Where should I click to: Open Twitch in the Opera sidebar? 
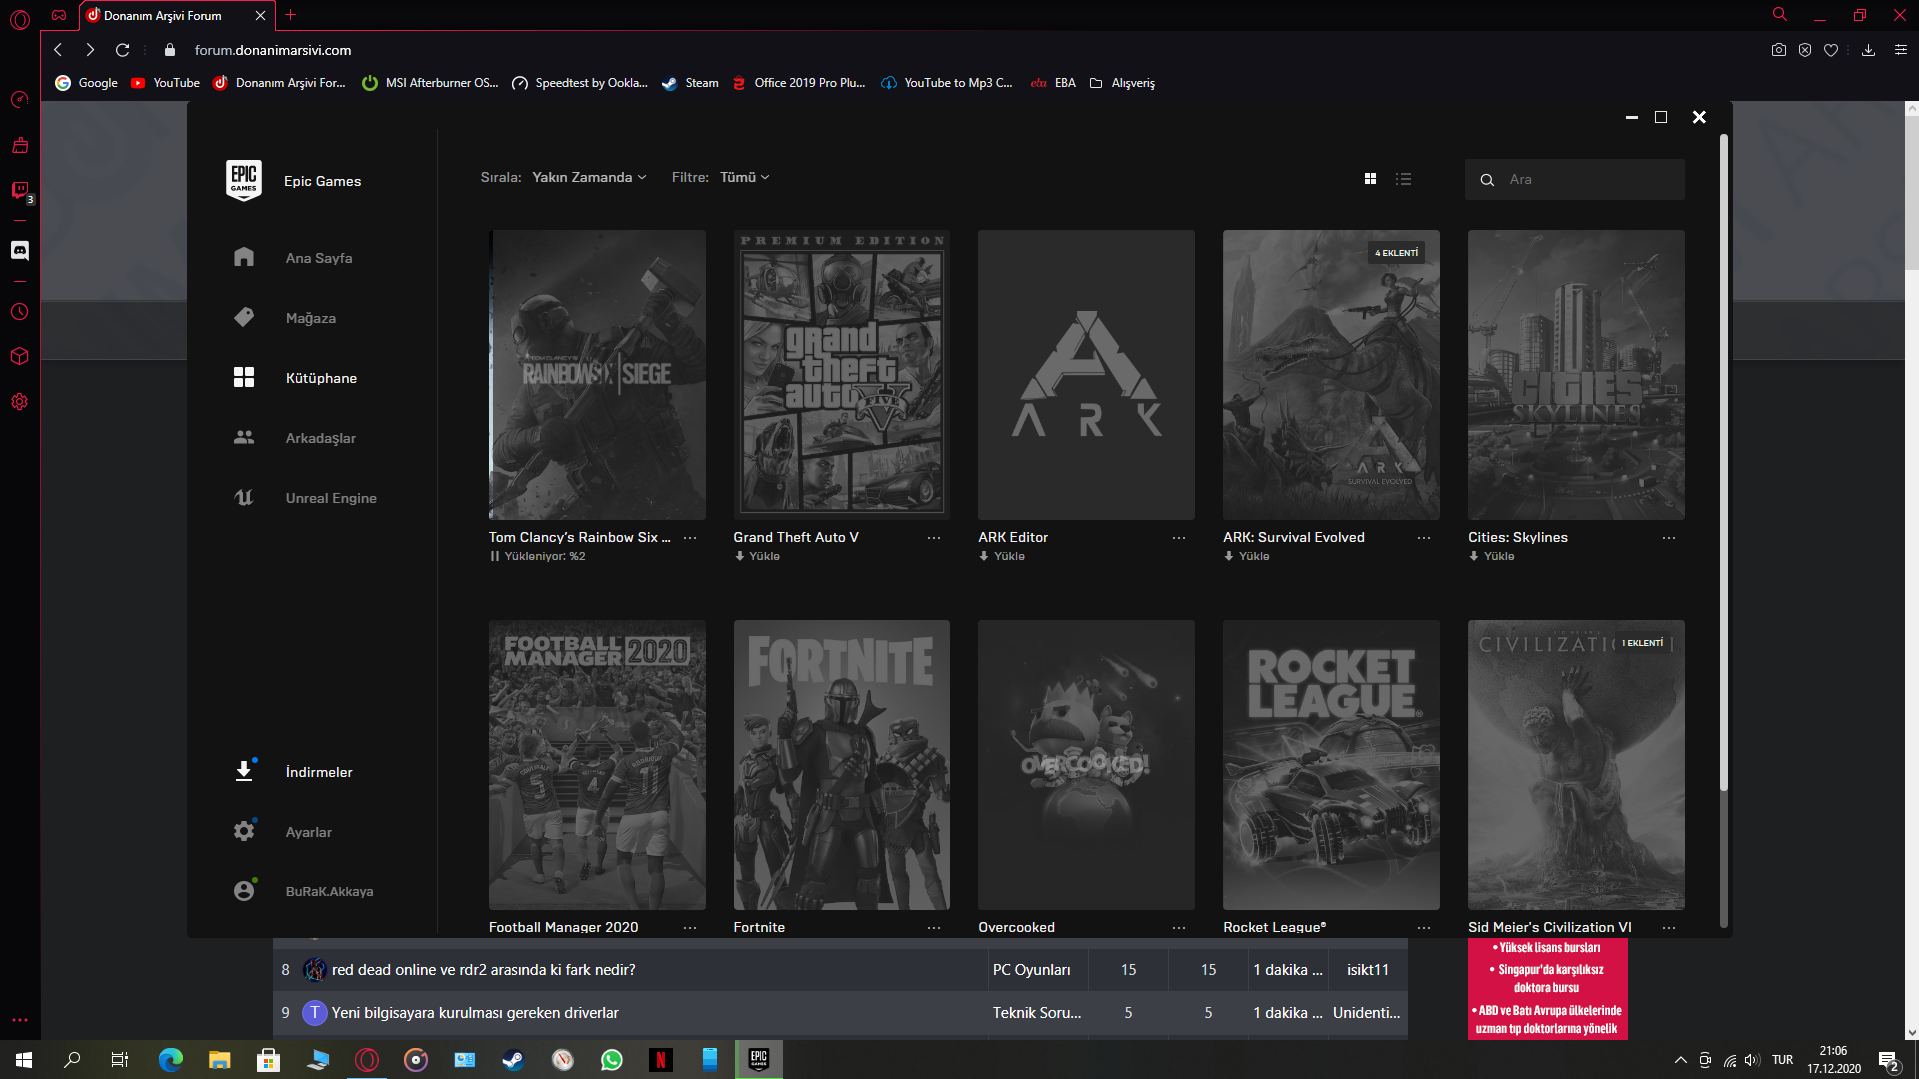click(x=20, y=190)
